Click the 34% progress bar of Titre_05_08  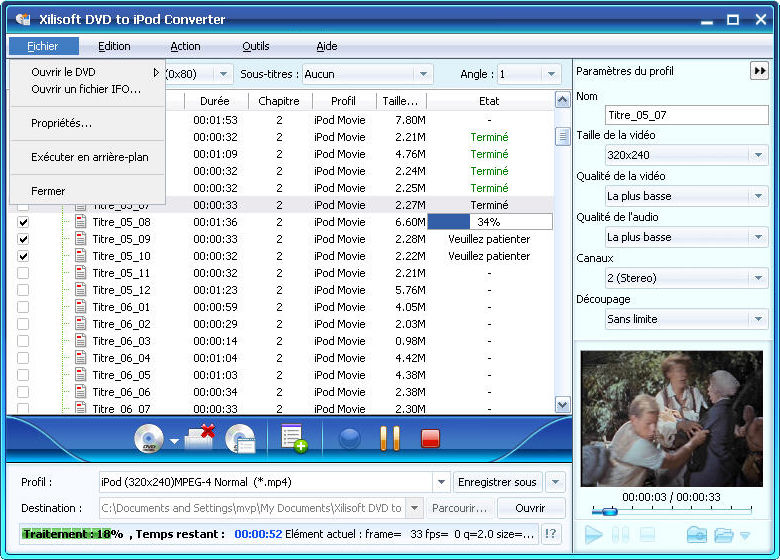(x=489, y=222)
